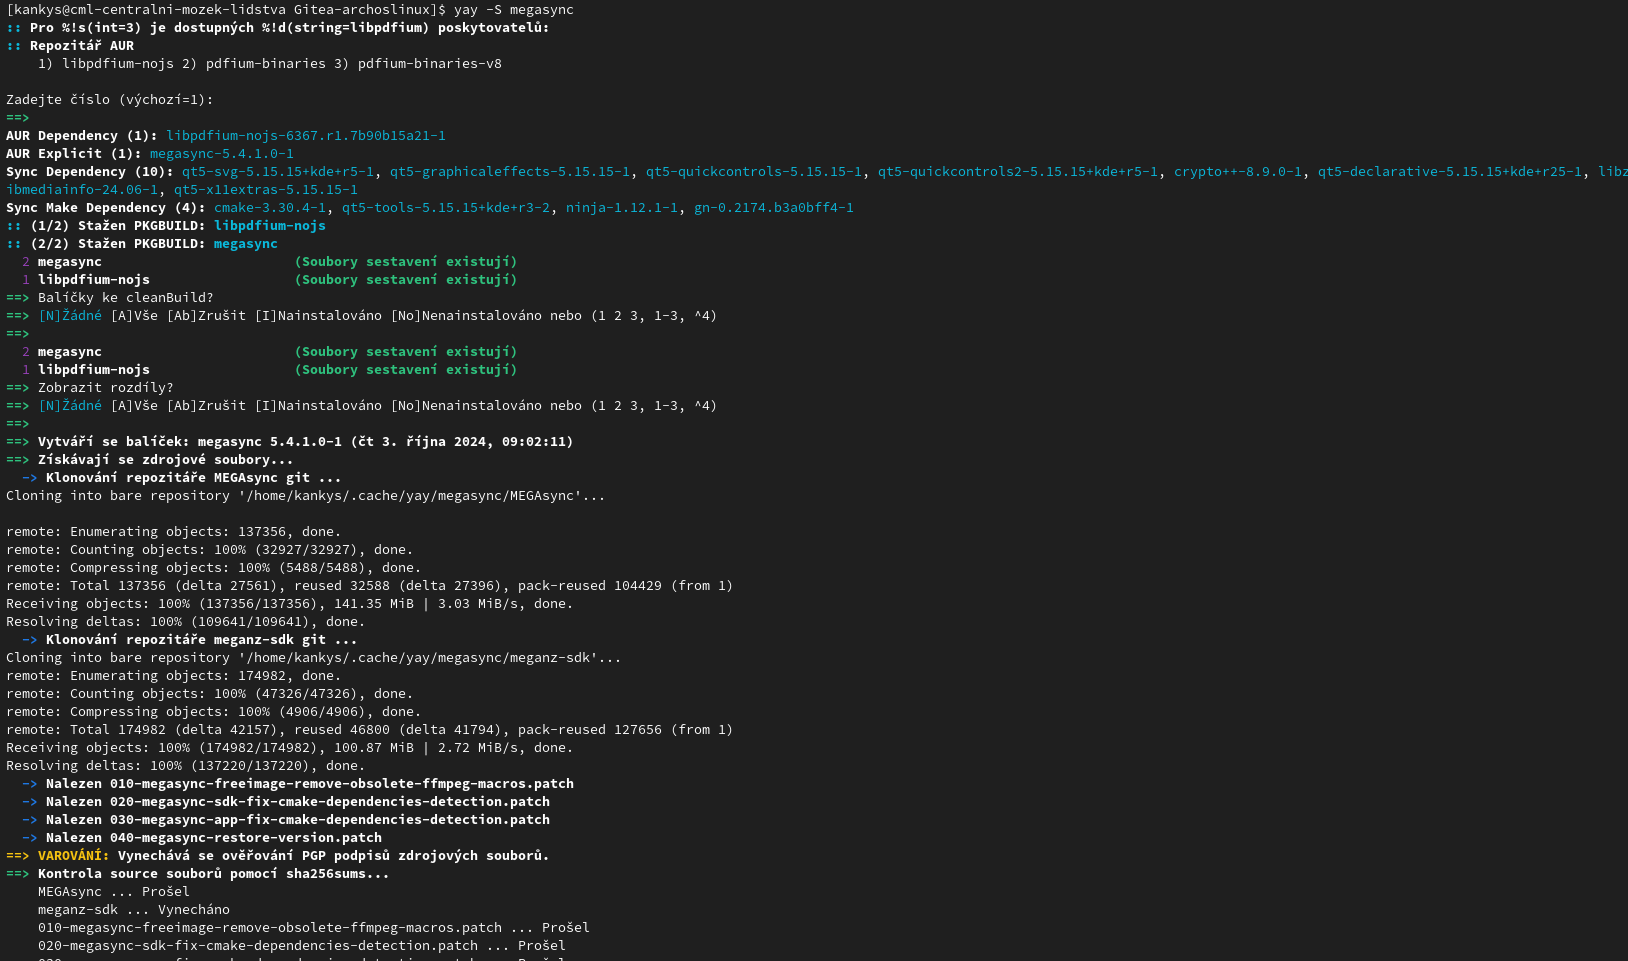Click the downloaded libpdfium-nojs PKGBUILD entry
The image size is (1628, 961).
pos(270,225)
